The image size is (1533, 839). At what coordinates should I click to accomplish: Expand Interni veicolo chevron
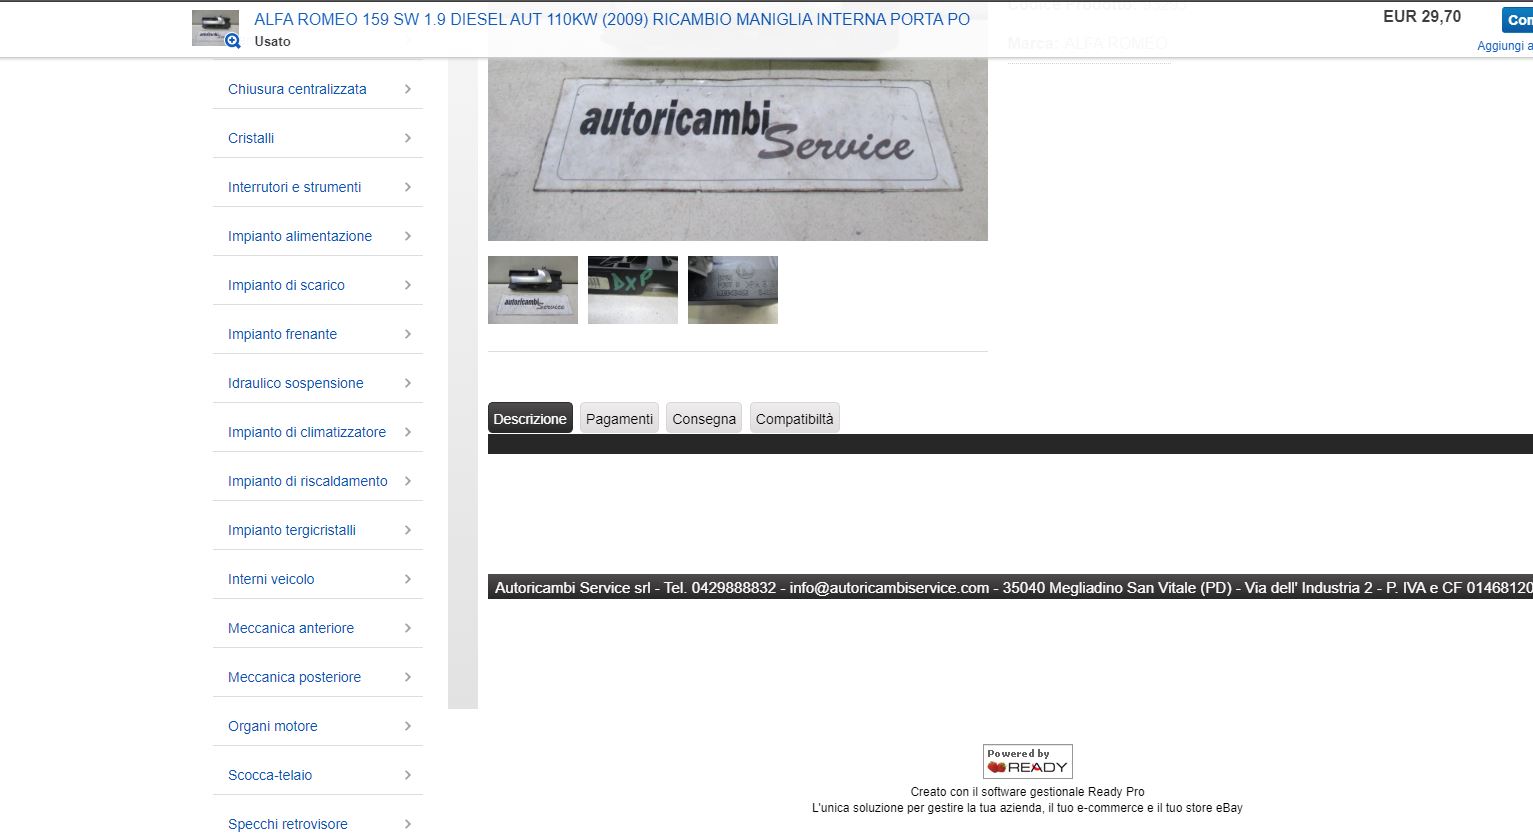pos(408,579)
